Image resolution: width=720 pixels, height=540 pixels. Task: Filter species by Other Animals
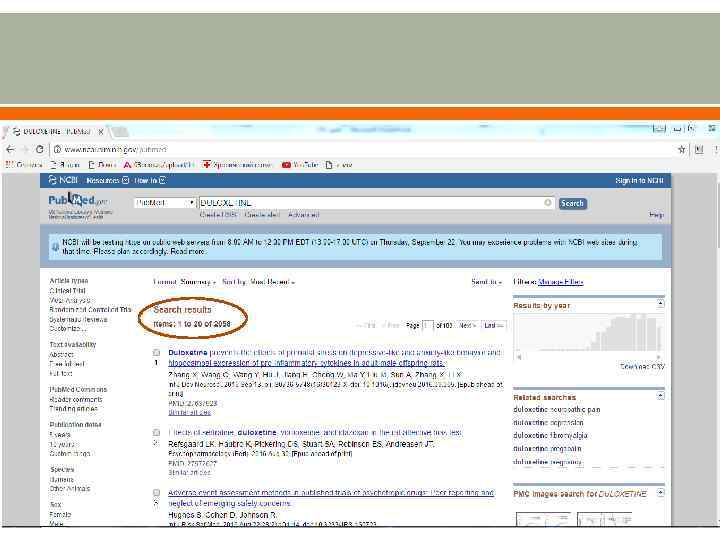tap(70, 488)
